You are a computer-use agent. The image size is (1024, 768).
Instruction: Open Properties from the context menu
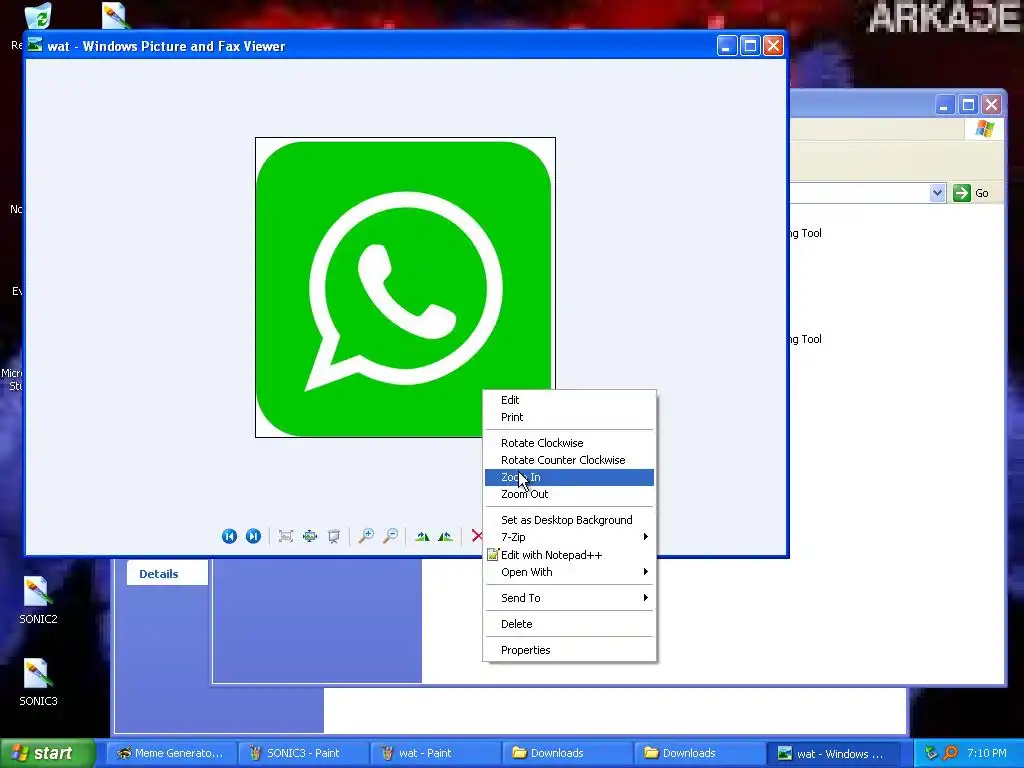569,650
